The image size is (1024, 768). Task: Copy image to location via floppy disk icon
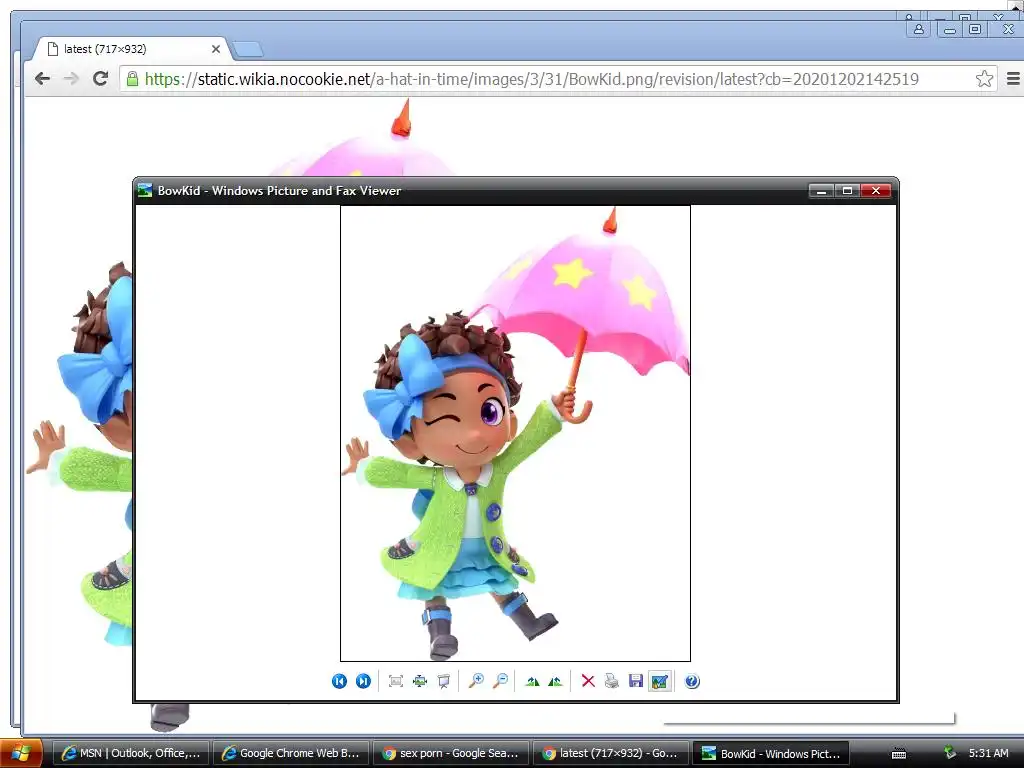click(x=635, y=681)
